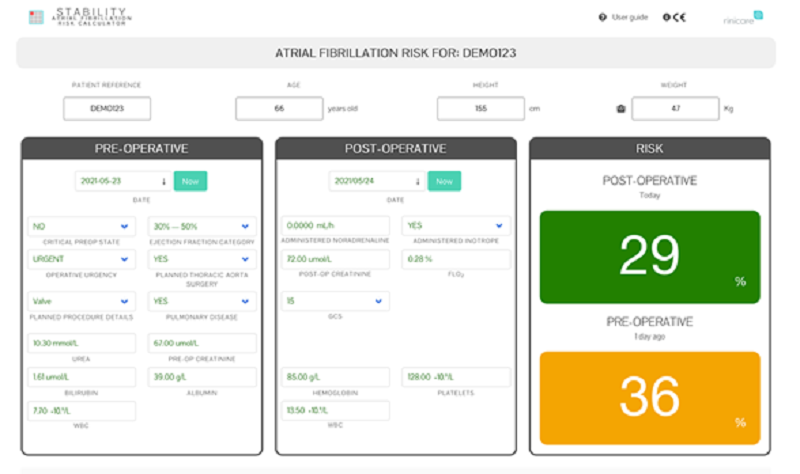Open the Planned Procedure Details dropdown
The height and width of the screenshot is (474, 800).
[82, 301]
